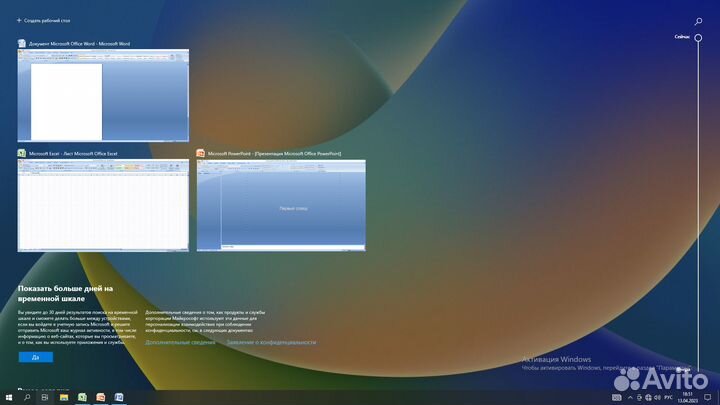Click the Сейчас timeline slider handle

(x=698, y=38)
